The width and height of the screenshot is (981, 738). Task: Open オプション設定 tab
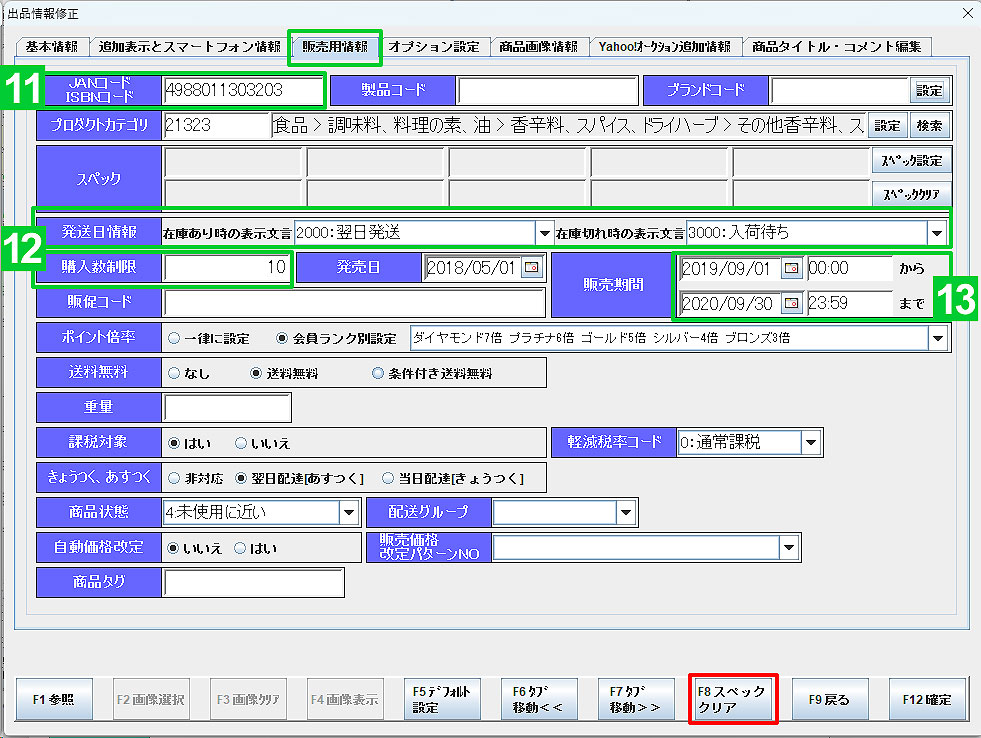tap(434, 47)
